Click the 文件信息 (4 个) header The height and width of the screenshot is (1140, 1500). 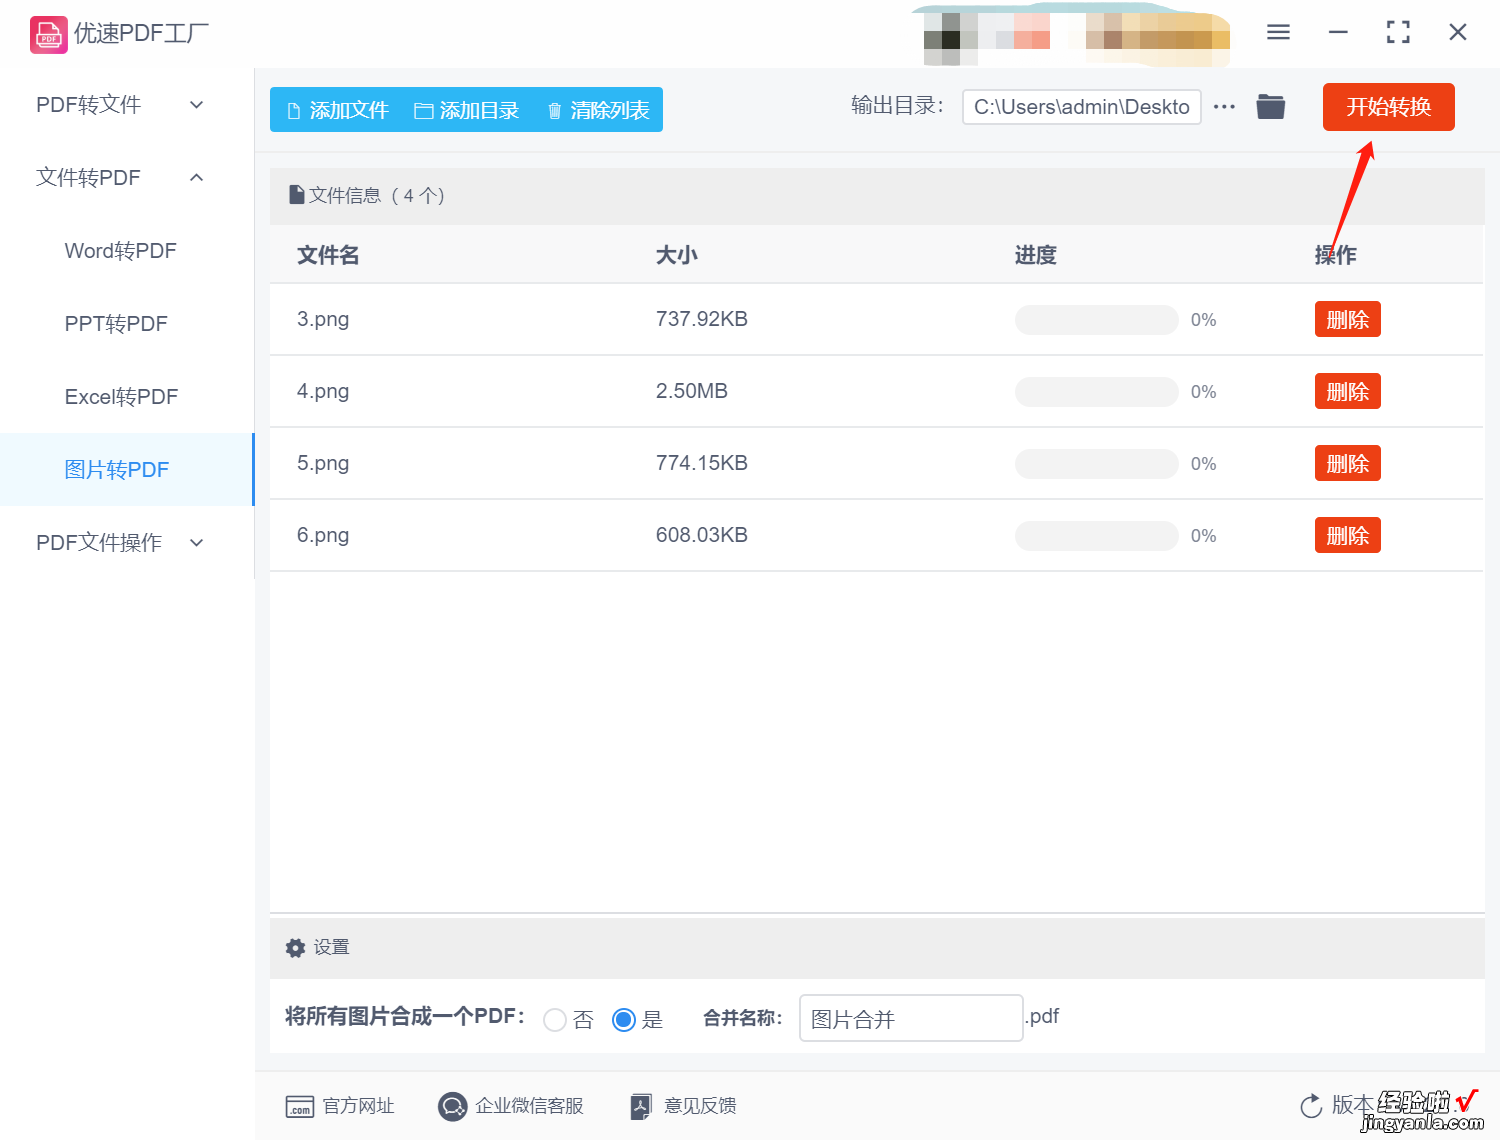tap(367, 196)
